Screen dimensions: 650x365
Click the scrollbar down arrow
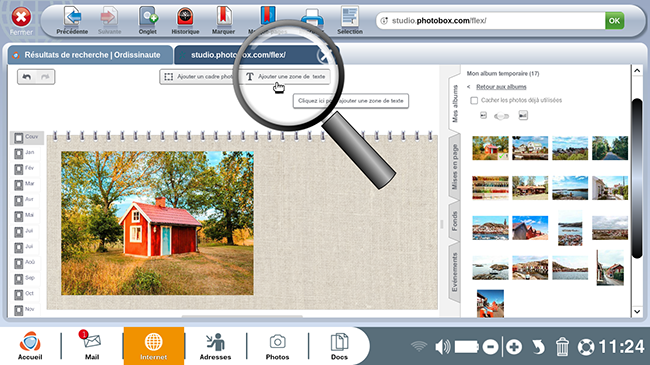tap(637, 311)
